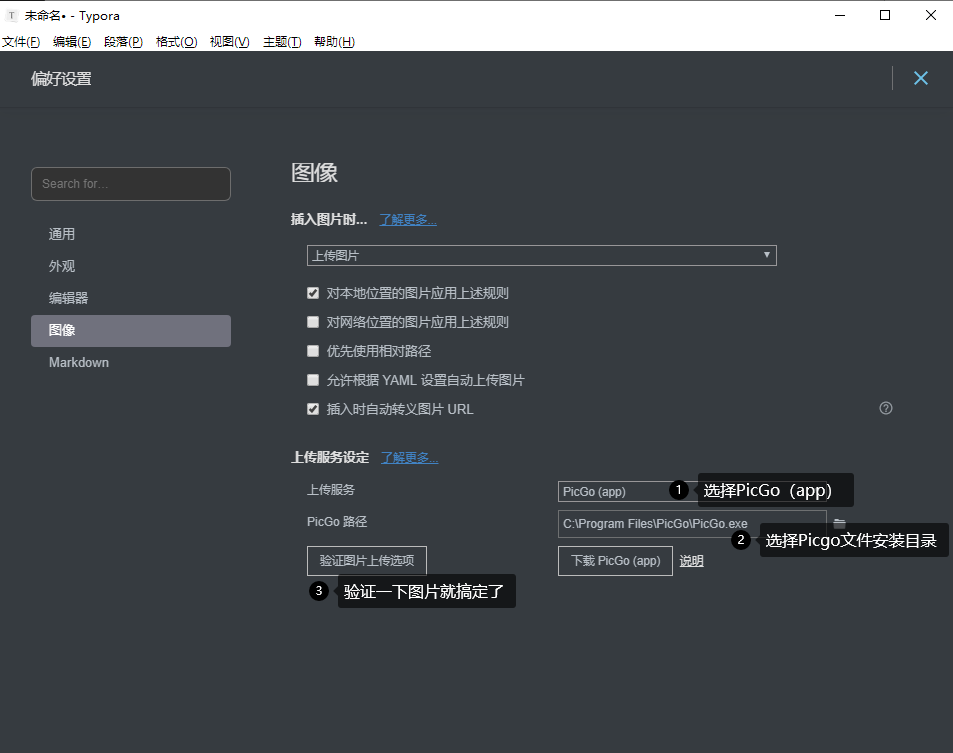Click the 上传服务 label
The width and height of the screenshot is (953, 753).
[x=331, y=489]
